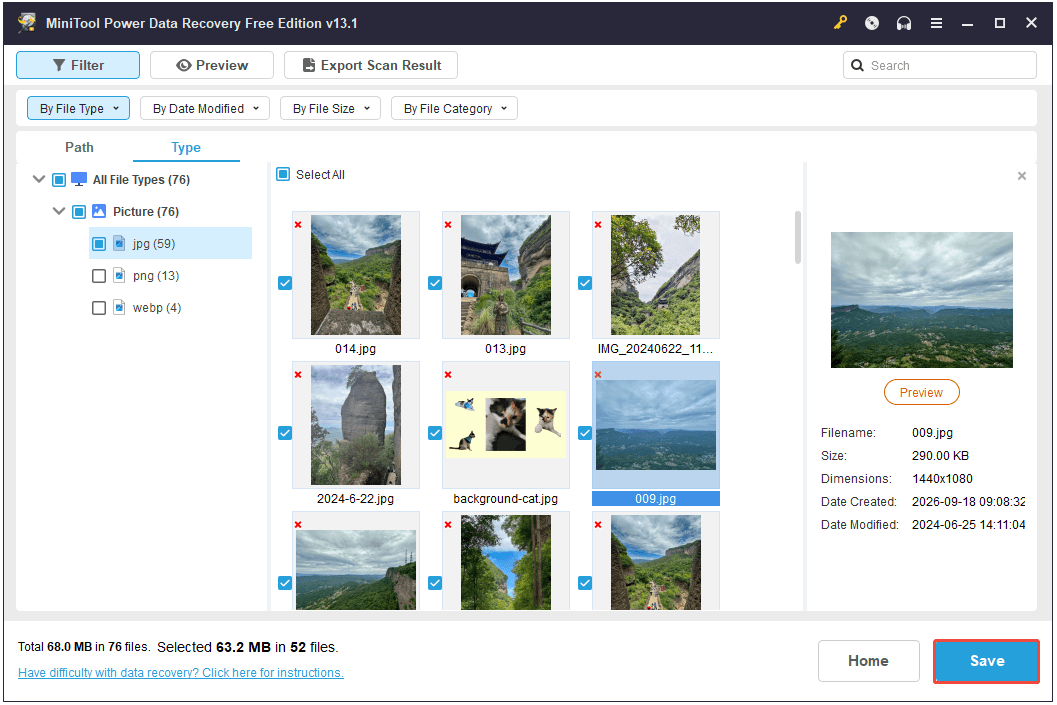Click the Size value 290.00 KB
This screenshot has width=1057, height=705.
[940, 456]
